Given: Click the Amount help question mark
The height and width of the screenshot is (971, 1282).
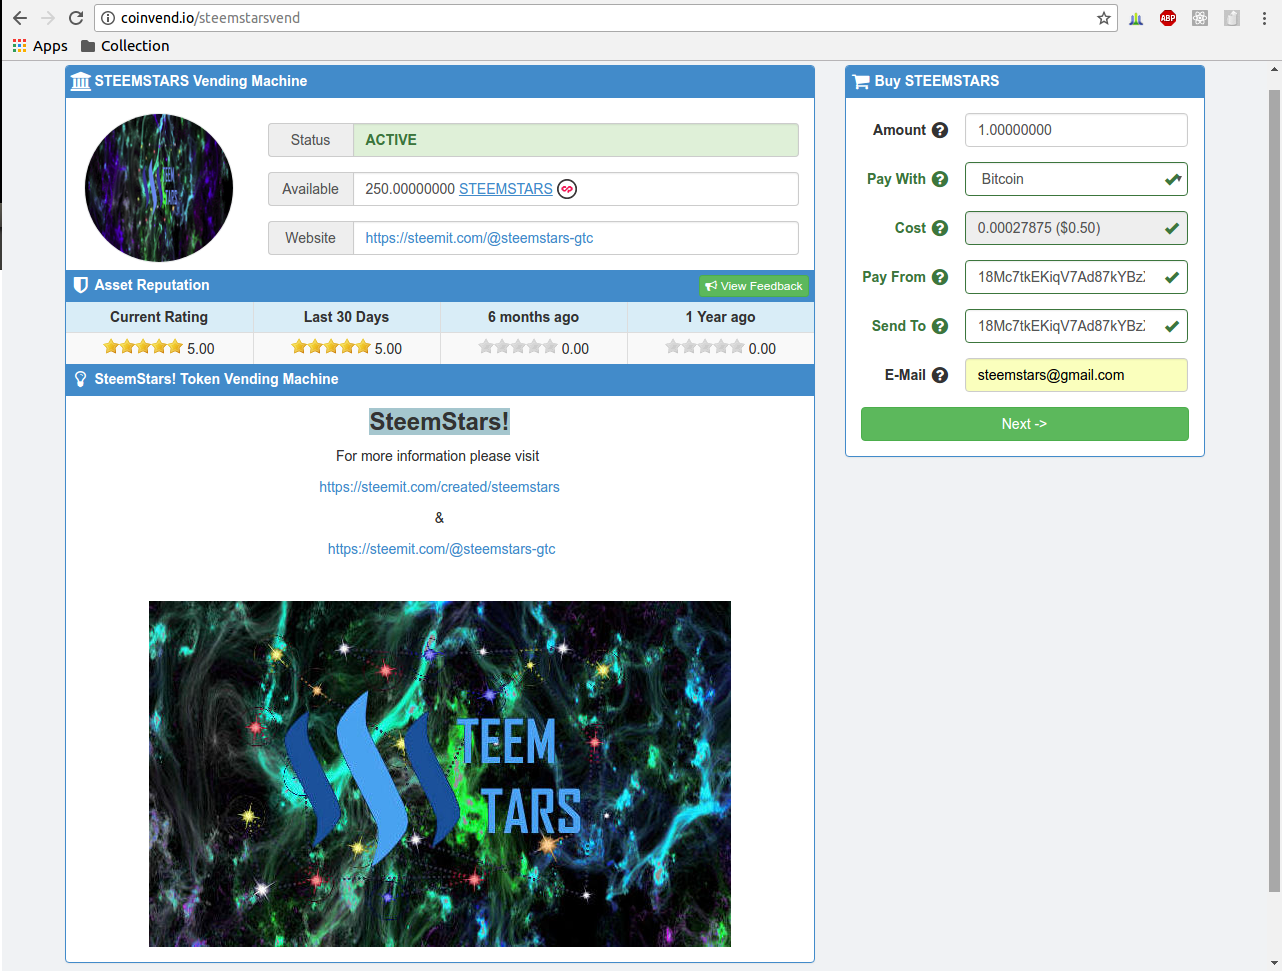Looking at the screenshot, I should (940, 130).
